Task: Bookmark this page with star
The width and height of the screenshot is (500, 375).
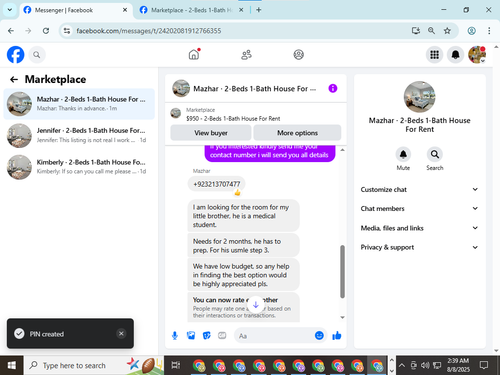Action: coord(447,31)
